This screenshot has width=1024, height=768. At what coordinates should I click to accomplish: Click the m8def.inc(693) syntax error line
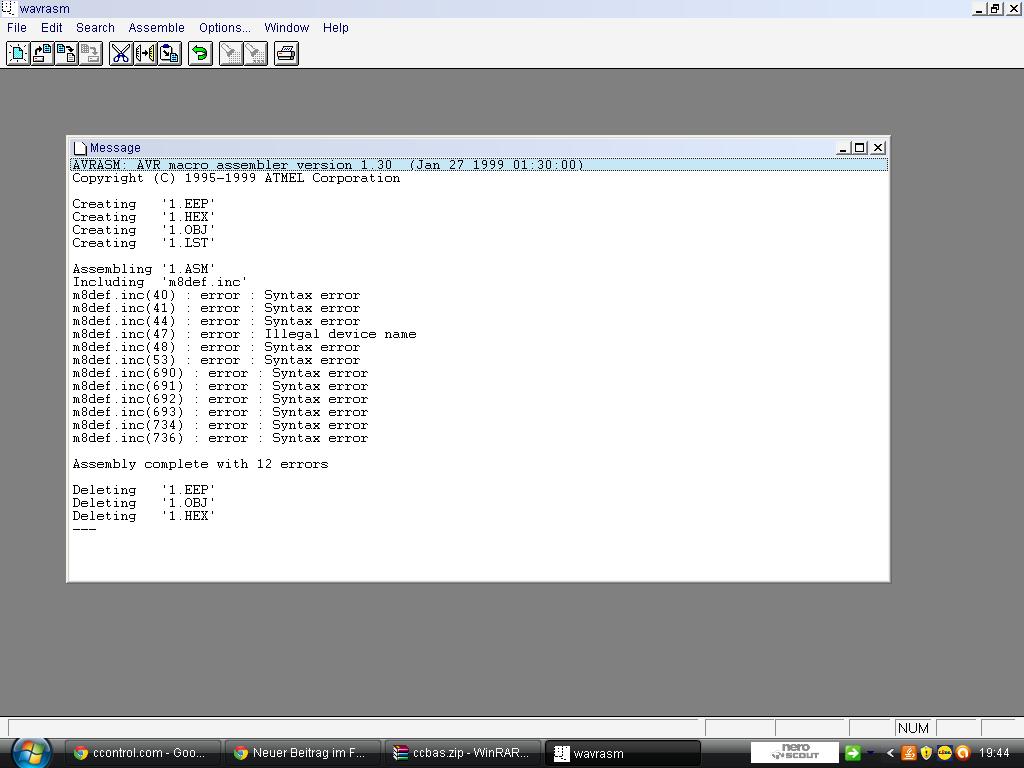tap(220, 413)
